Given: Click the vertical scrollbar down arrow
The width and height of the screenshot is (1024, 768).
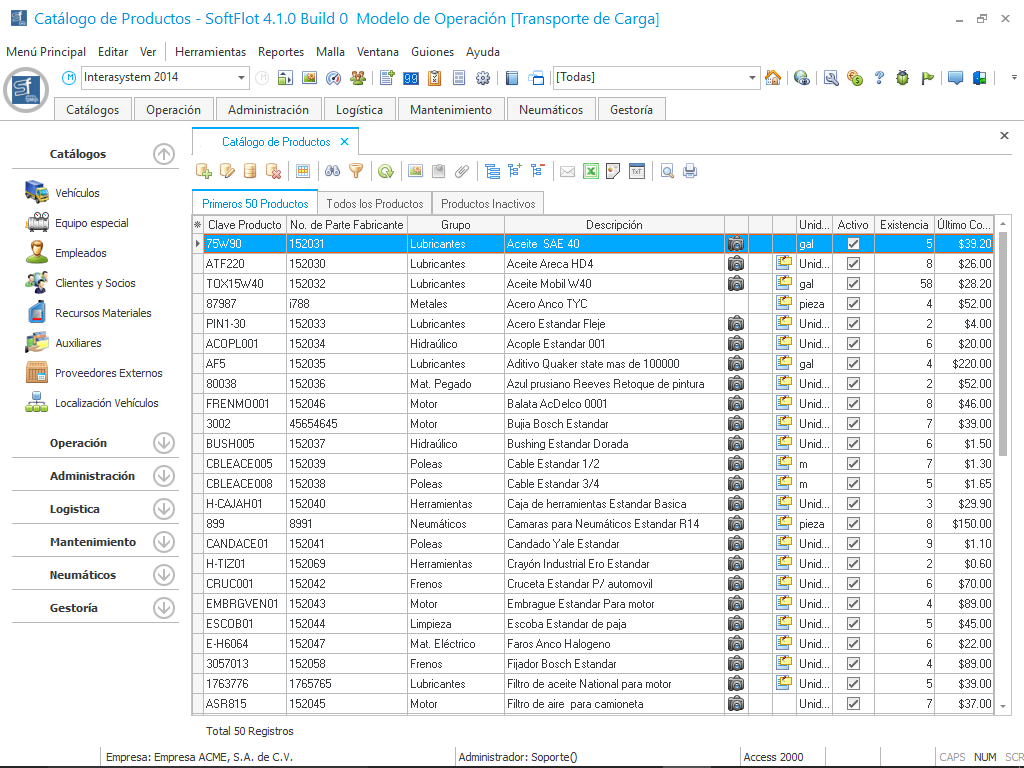Looking at the screenshot, I should 1003,706.
